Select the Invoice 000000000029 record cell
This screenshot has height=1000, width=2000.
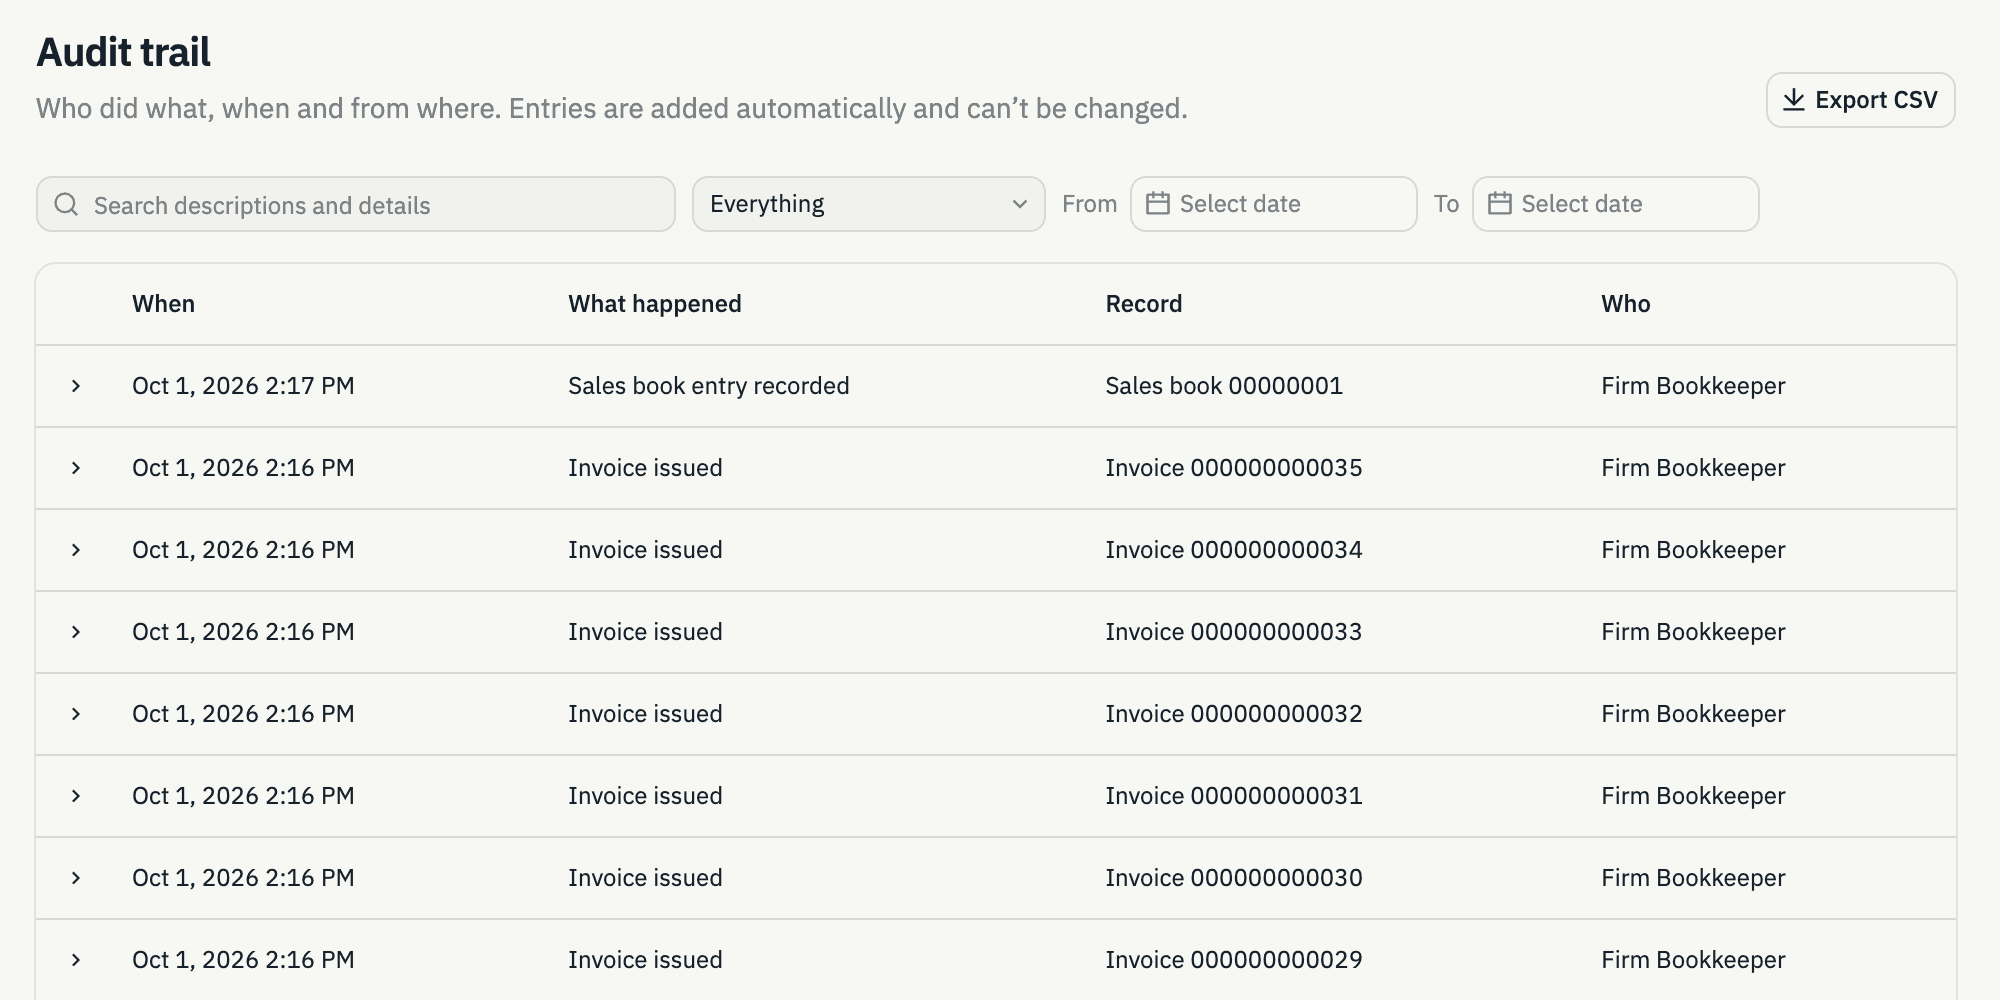[1234, 960]
